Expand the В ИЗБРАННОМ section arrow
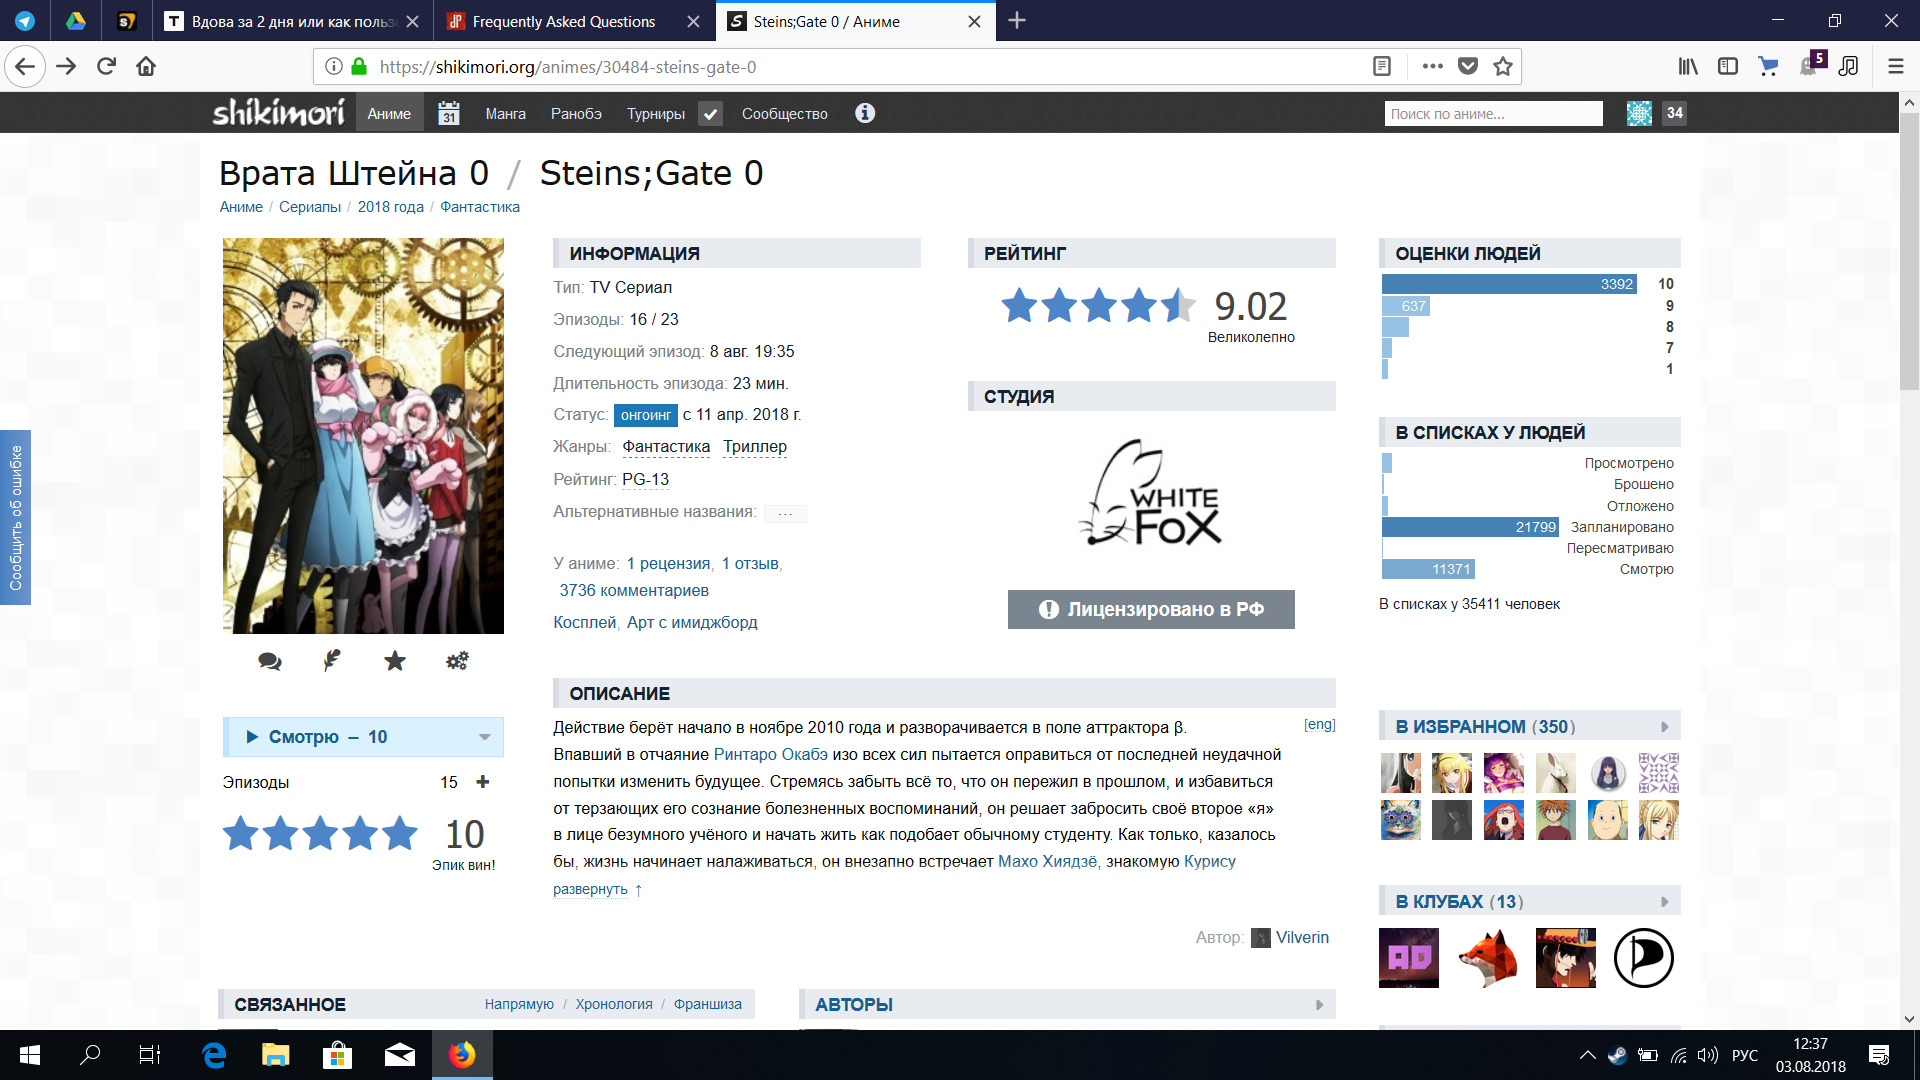This screenshot has height=1080, width=1920. pyautogui.click(x=1665, y=727)
